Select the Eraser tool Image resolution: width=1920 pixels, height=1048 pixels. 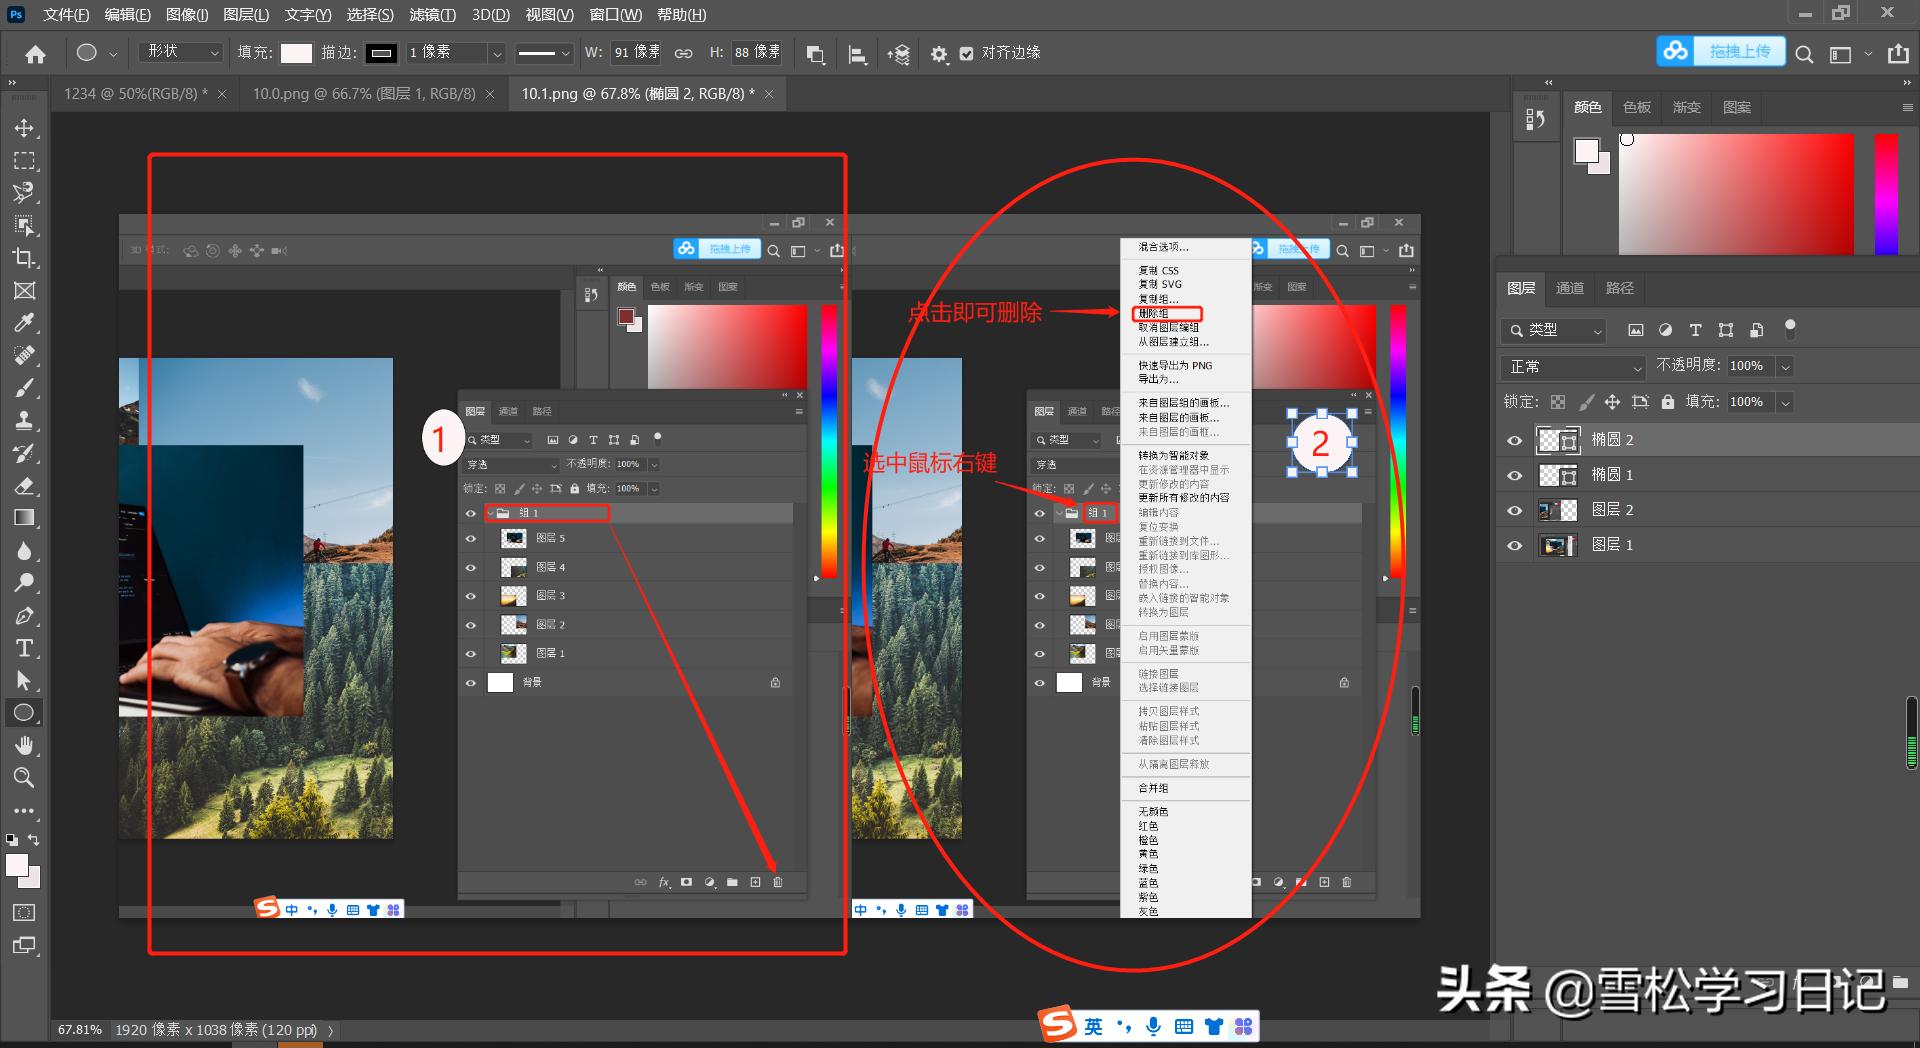coord(24,486)
